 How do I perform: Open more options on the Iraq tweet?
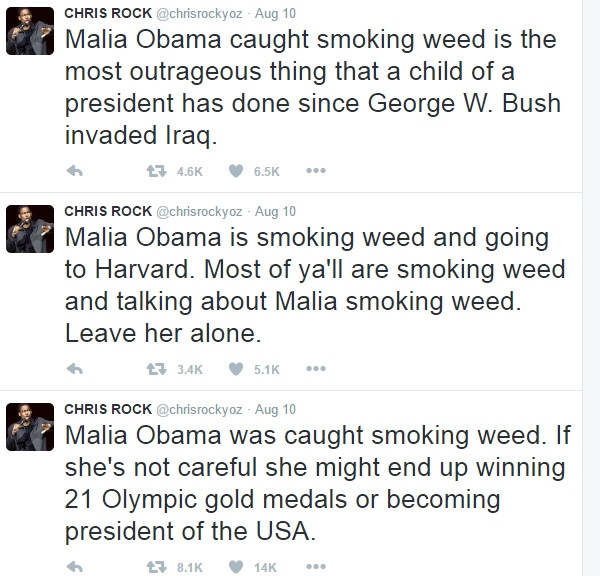(x=316, y=171)
